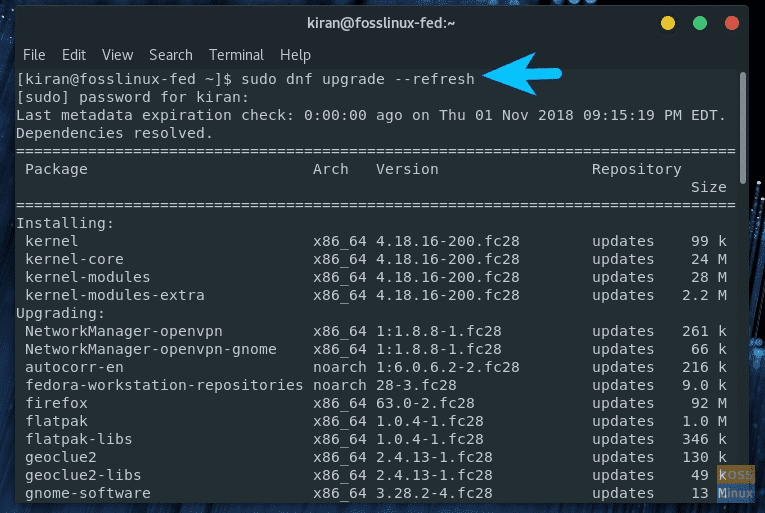Click the kiran@fosslinux-fed:~ window title
The width and height of the screenshot is (765, 513).
pyautogui.click(x=381, y=23)
